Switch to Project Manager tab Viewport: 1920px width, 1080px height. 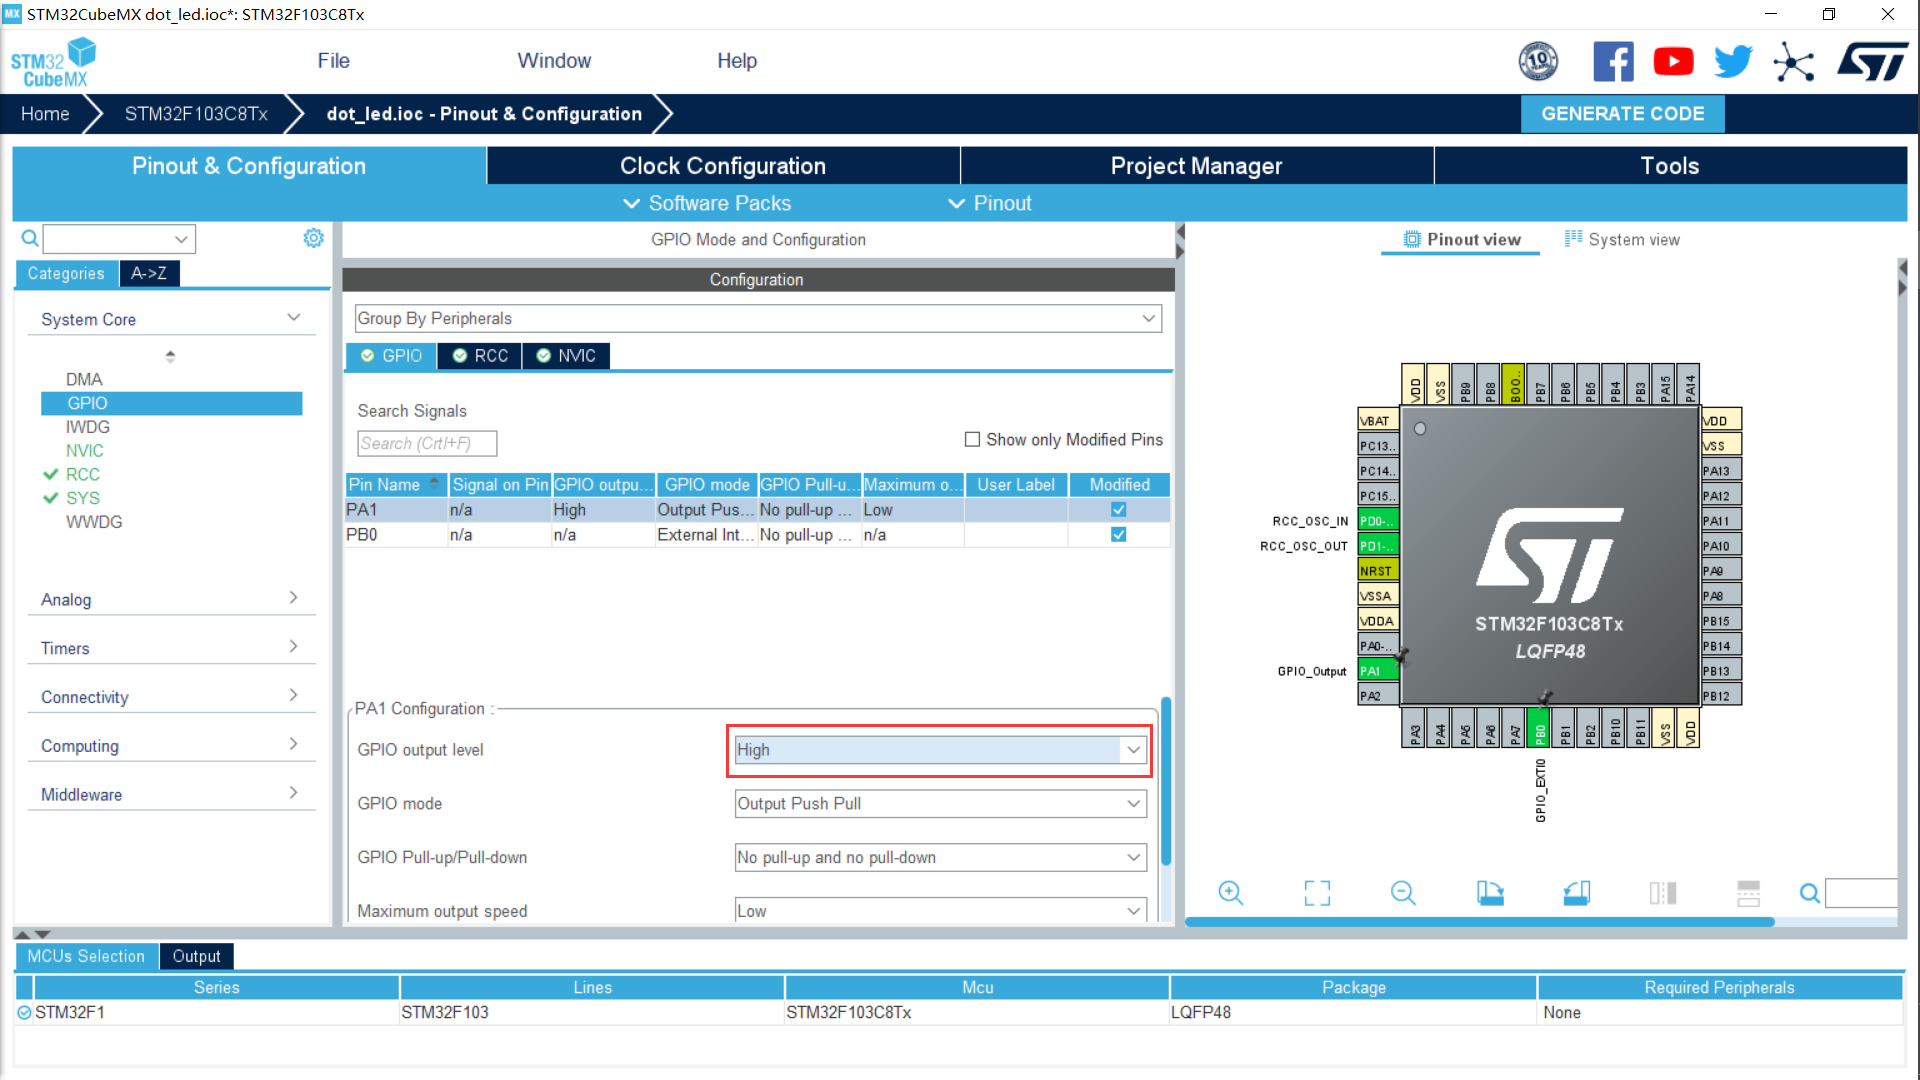tap(1196, 166)
